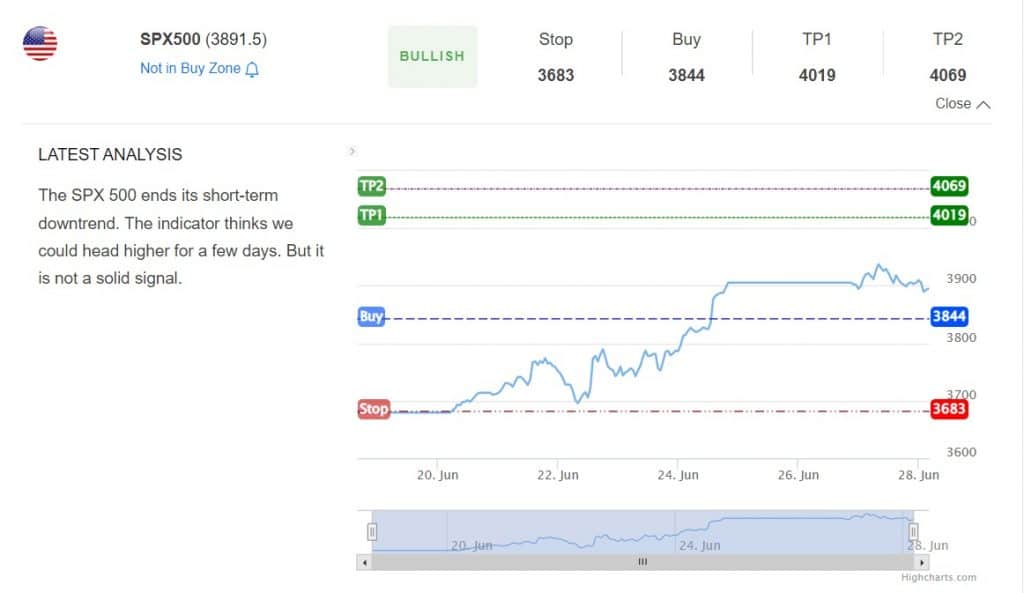The image size is (1024, 593).
Task: Click the right navigator range handle
Action: tap(914, 532)
